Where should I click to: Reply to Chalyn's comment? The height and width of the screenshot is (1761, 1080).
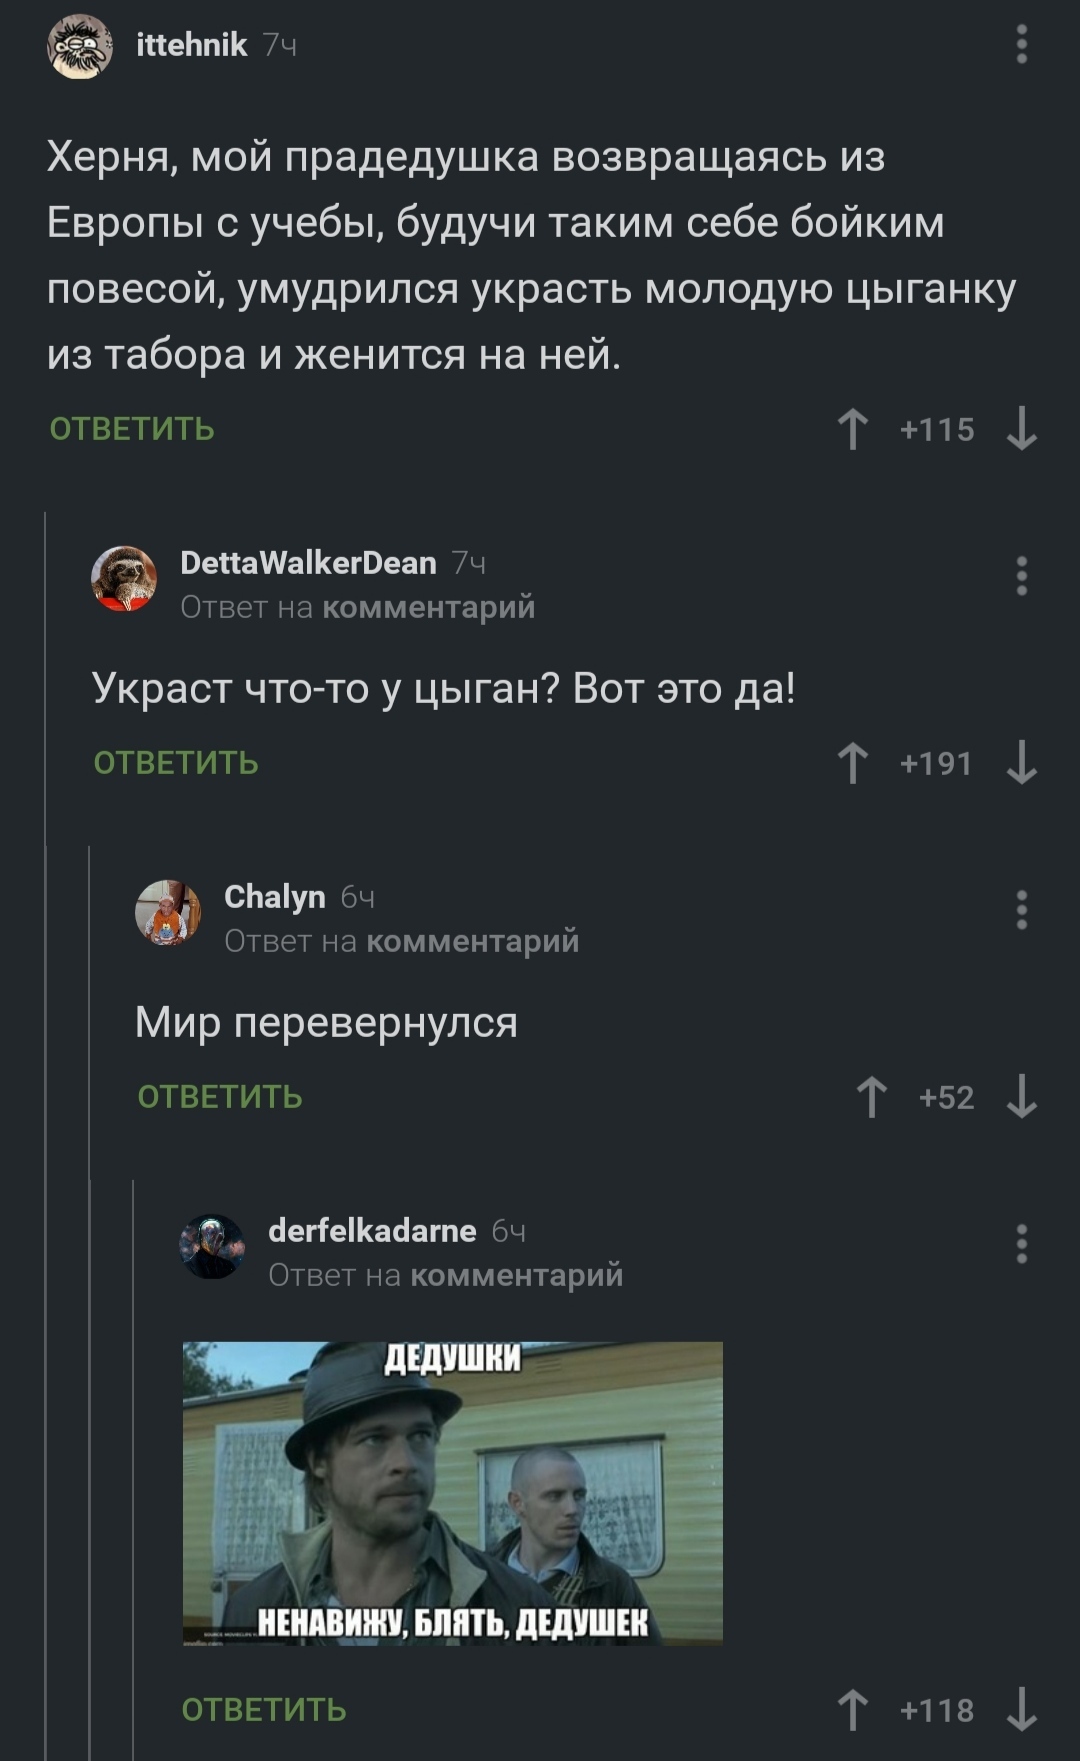(x=220, y=1097)
